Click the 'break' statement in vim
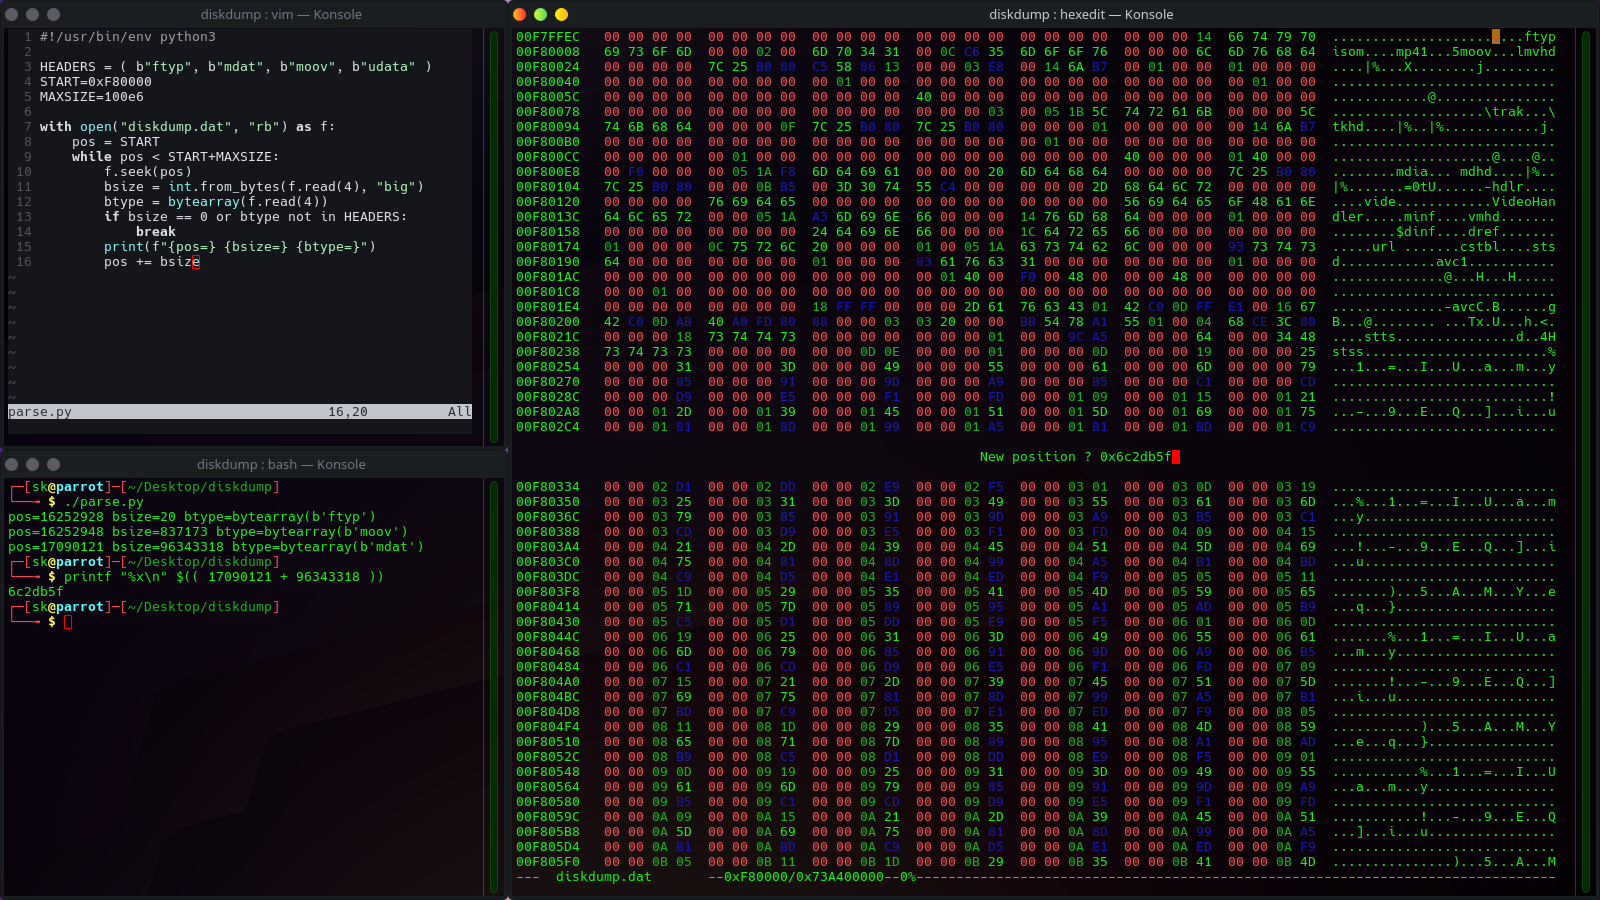The image size is (1600, 900). point(156,232)
